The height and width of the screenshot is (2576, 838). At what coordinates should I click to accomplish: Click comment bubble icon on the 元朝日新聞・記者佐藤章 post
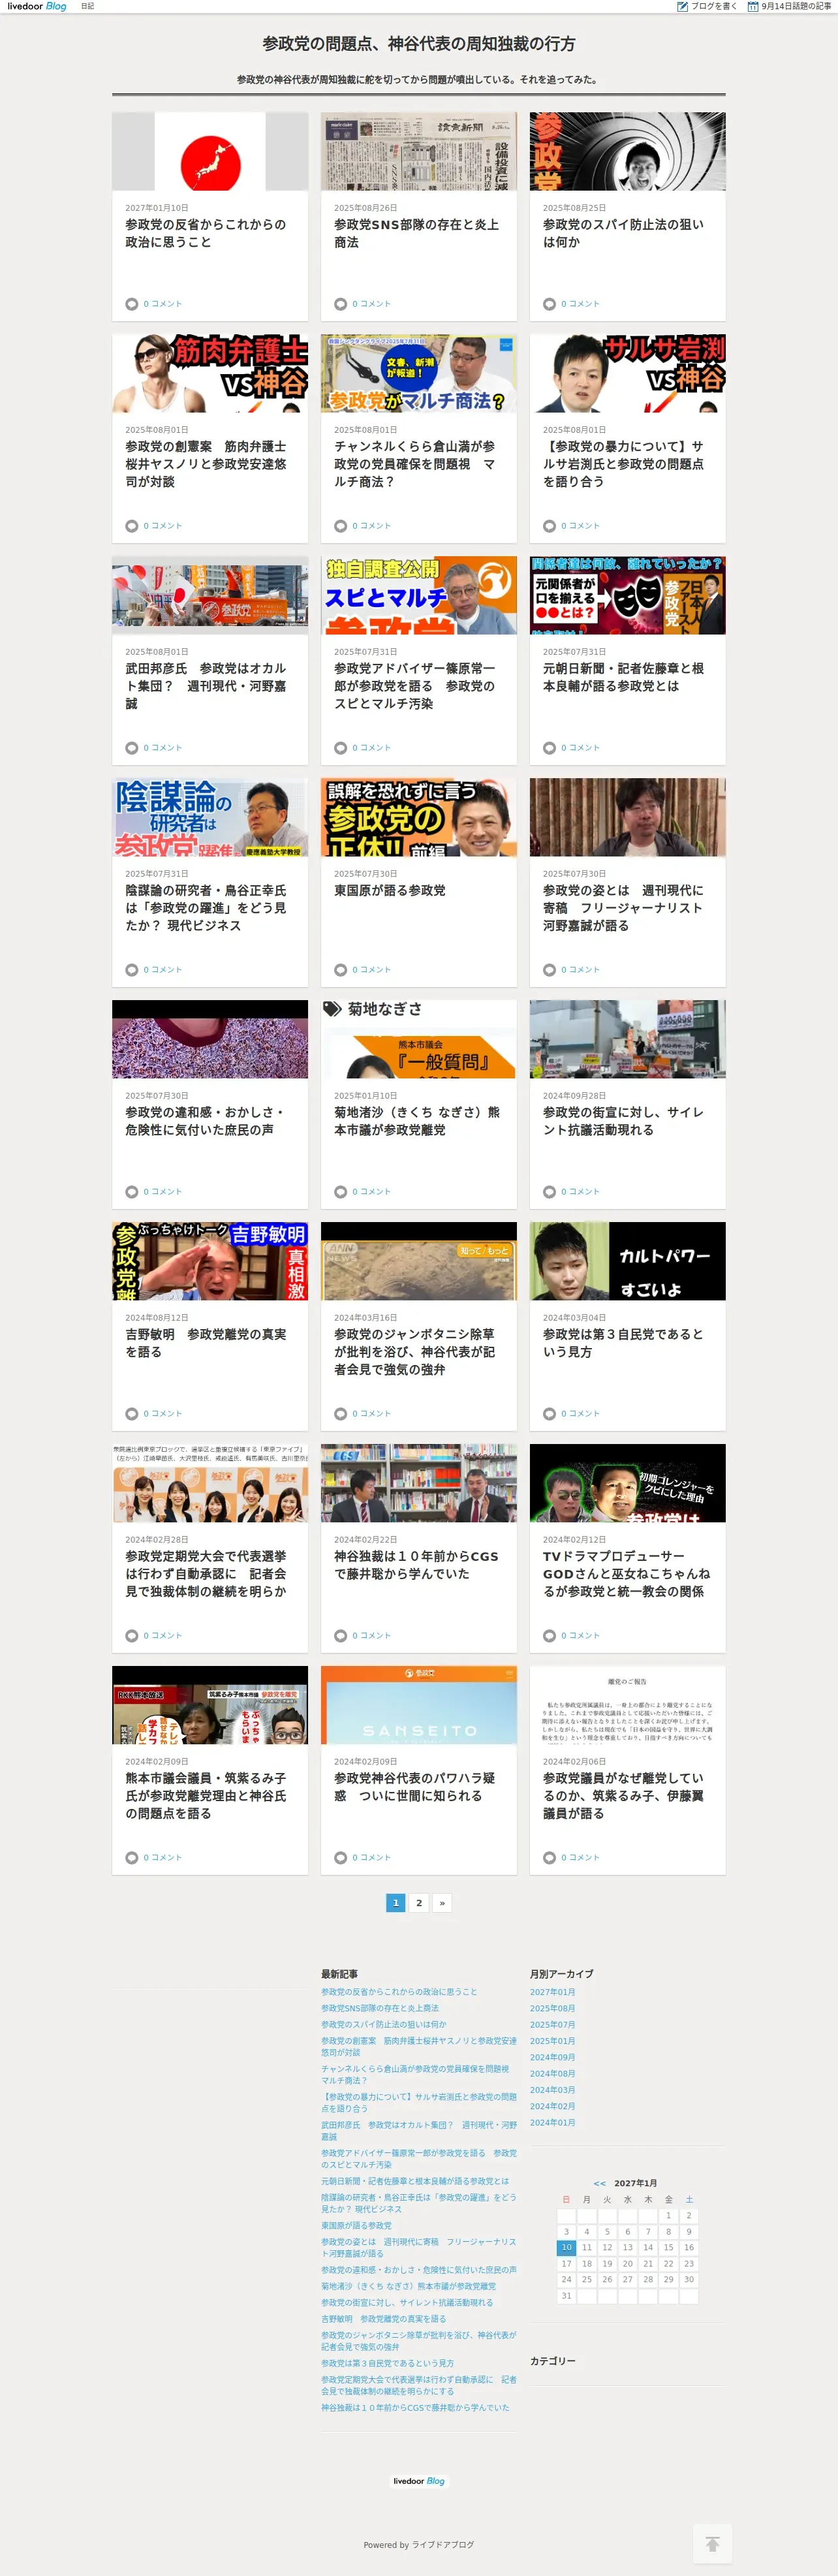(549, 748)
